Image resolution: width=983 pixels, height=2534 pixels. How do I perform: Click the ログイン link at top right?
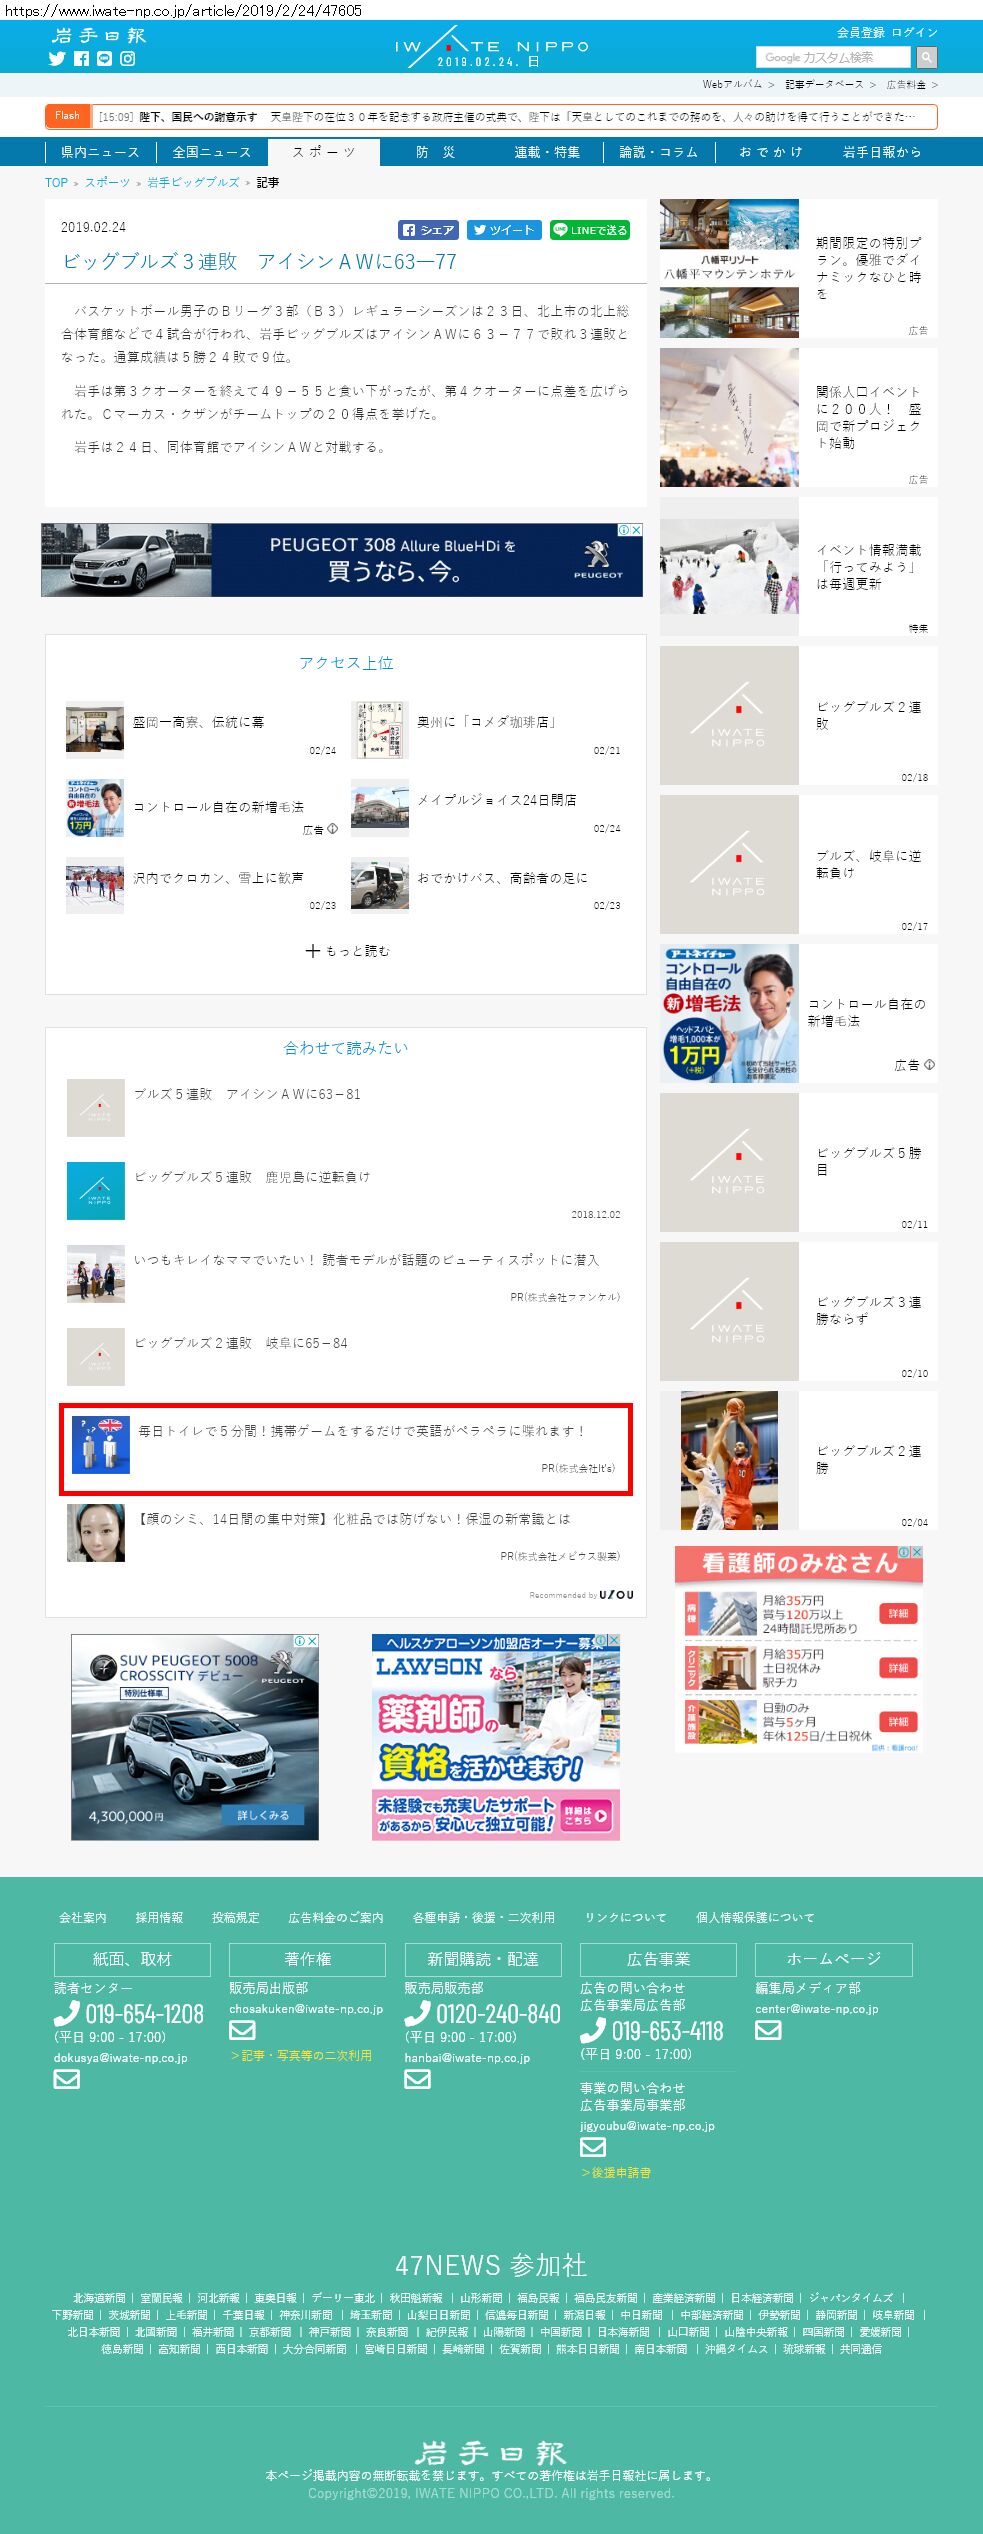point(914,33)
